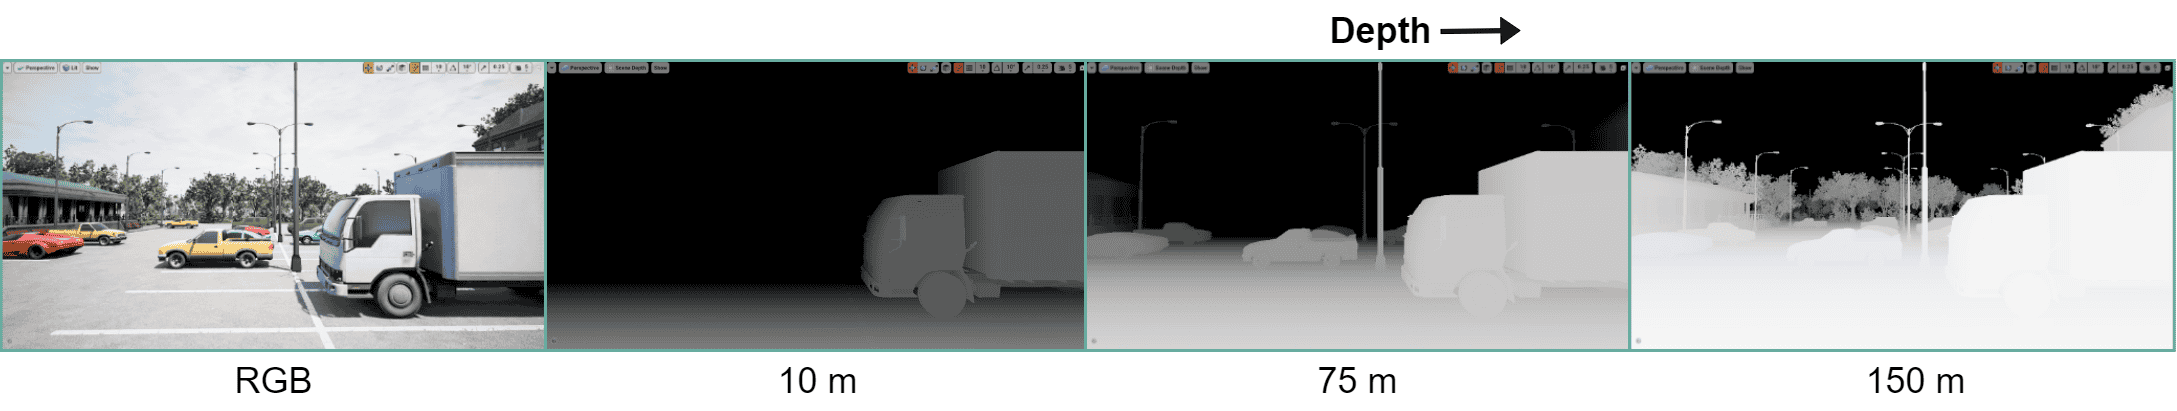Open the Lit view mode menu in RGB viewport
The width and height of the screenshot is (2177, 411).
click(70, 68)
